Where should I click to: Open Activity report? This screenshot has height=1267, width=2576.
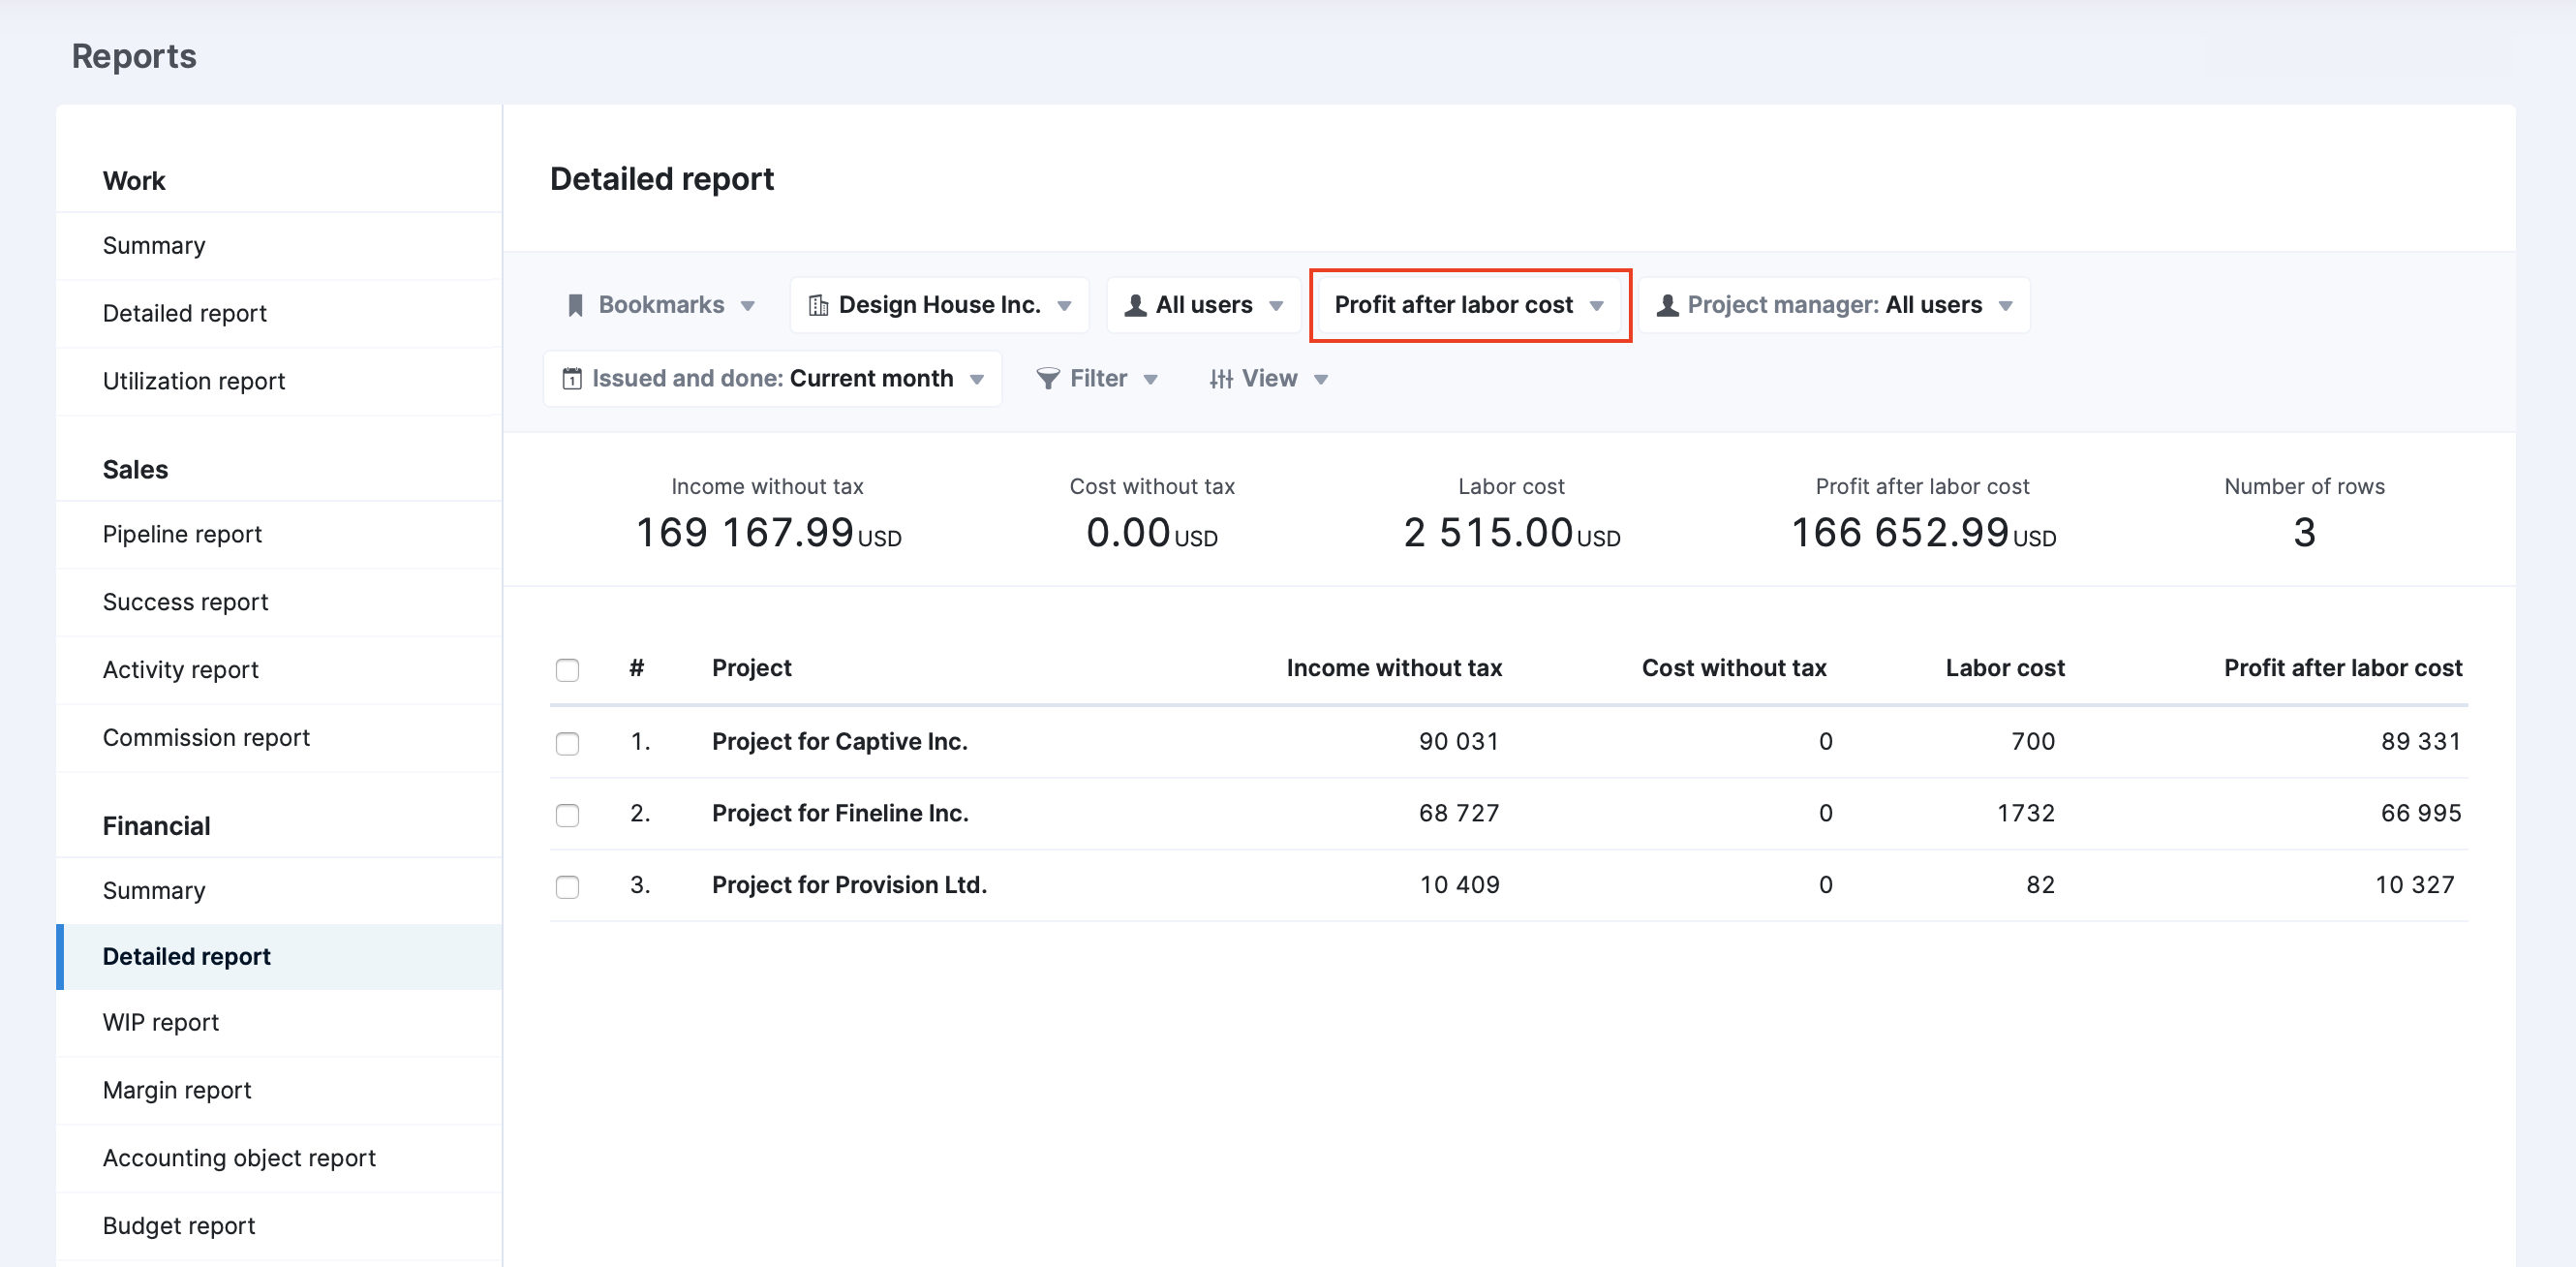tap(279, 670)
